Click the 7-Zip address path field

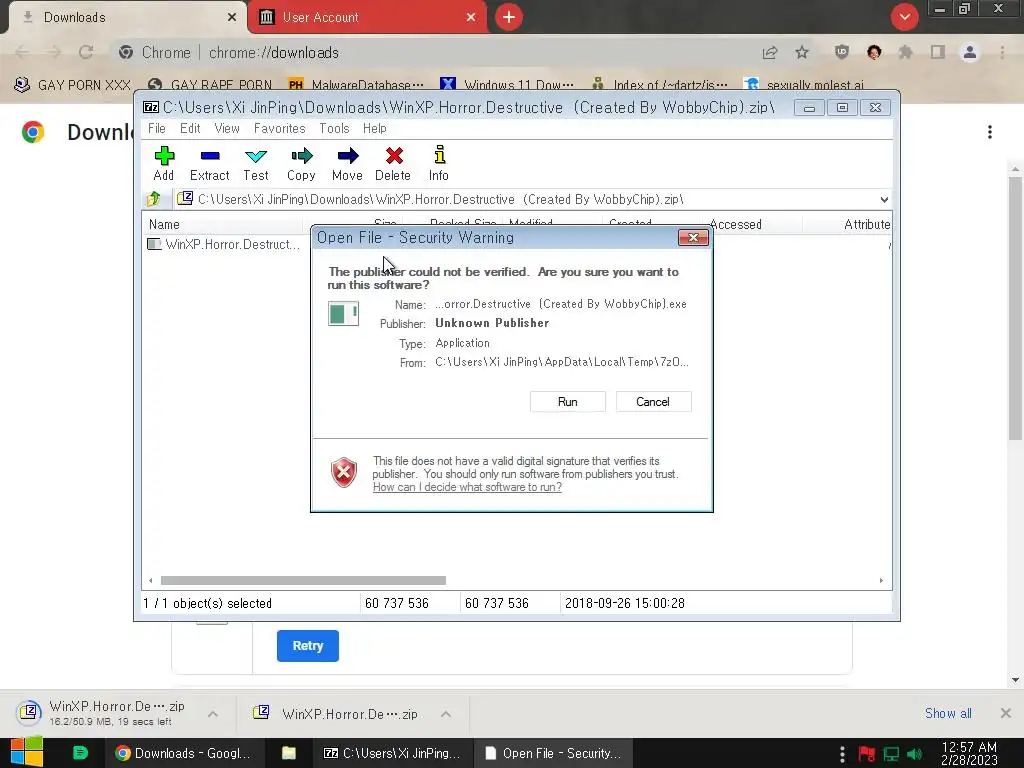[x=526, y=199]
